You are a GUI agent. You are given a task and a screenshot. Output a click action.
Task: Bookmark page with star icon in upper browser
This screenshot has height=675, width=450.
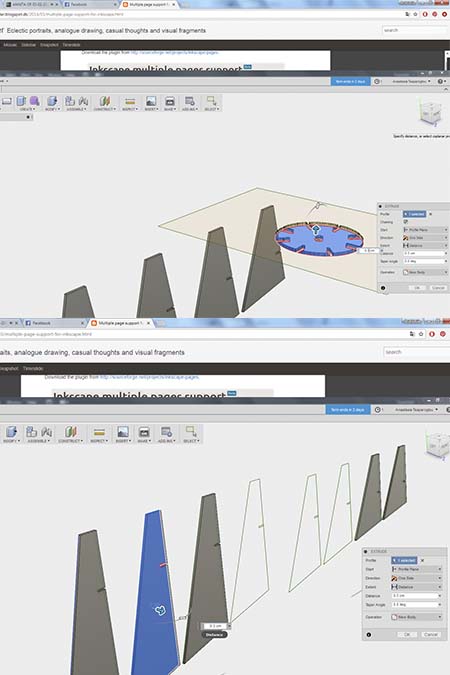416,14
